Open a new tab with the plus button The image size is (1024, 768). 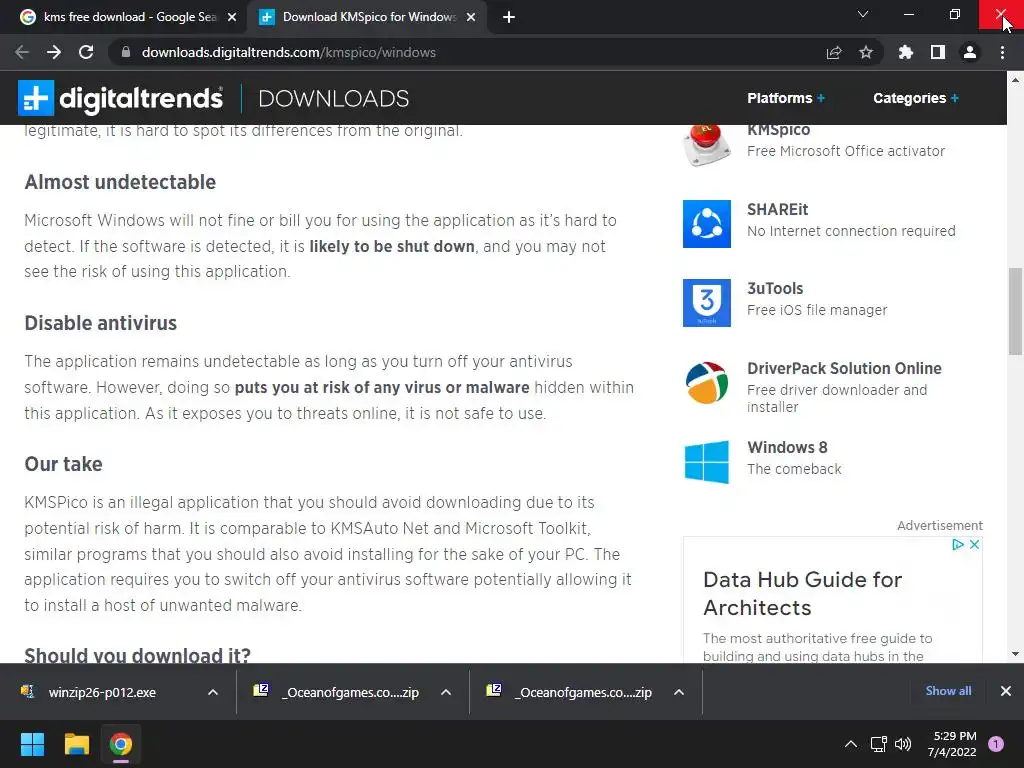pyautogui.click(x=509, y=17)
